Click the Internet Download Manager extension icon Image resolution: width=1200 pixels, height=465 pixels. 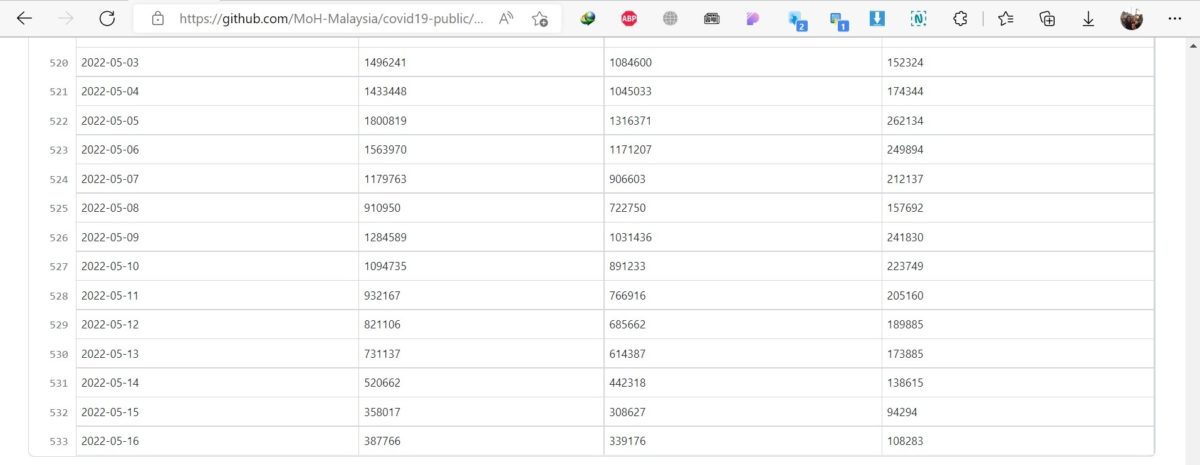588,18
